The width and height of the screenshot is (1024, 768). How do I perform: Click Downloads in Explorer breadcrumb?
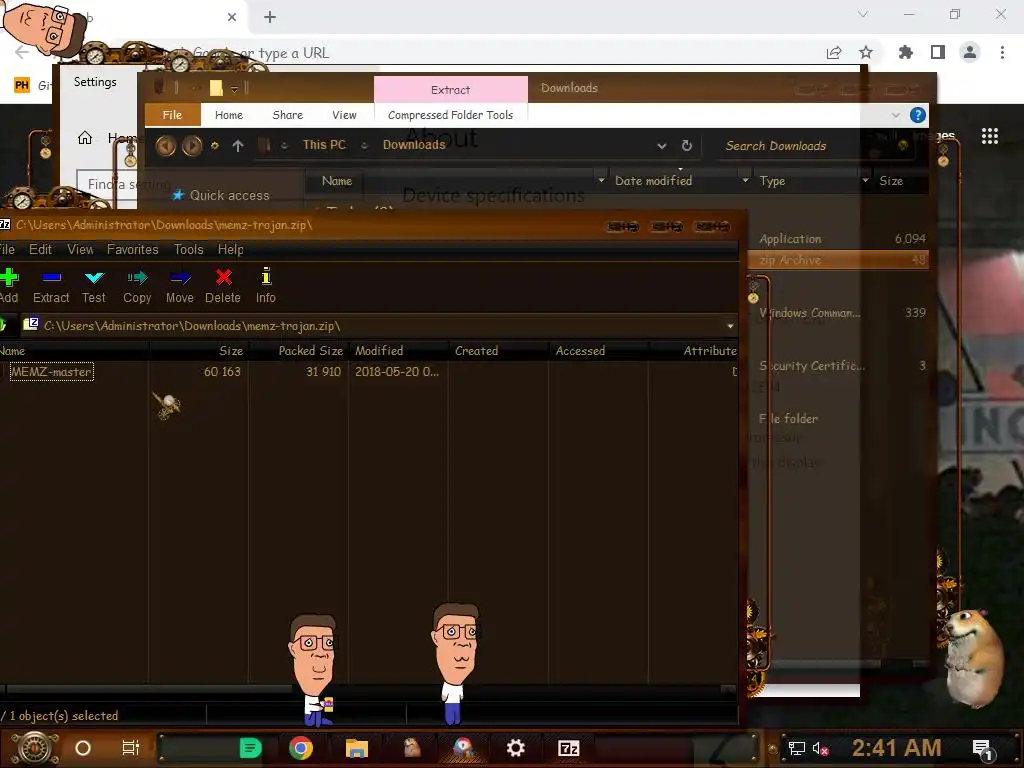[x=414, y=145]
